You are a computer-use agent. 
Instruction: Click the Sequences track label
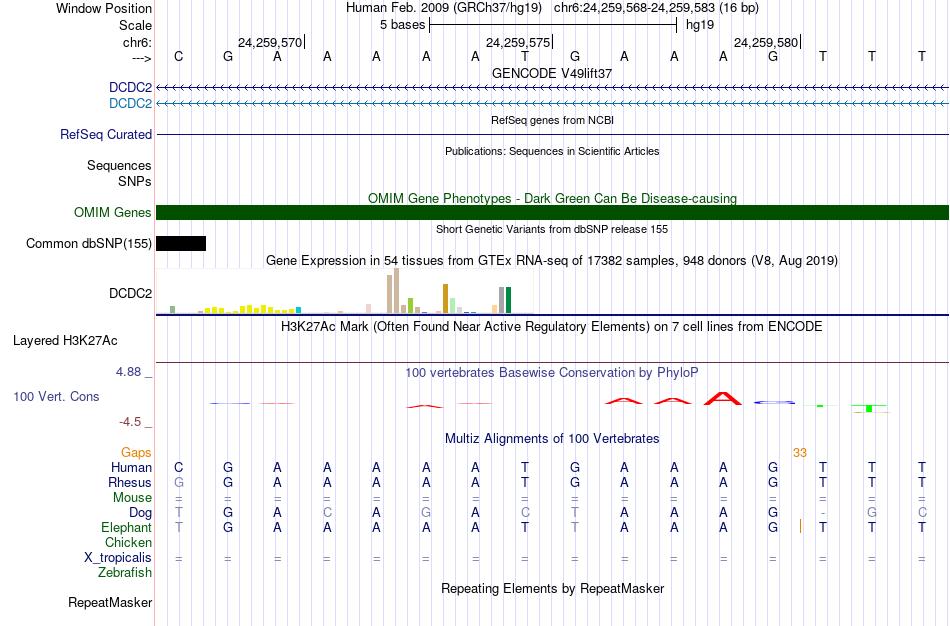coord(119,165)
